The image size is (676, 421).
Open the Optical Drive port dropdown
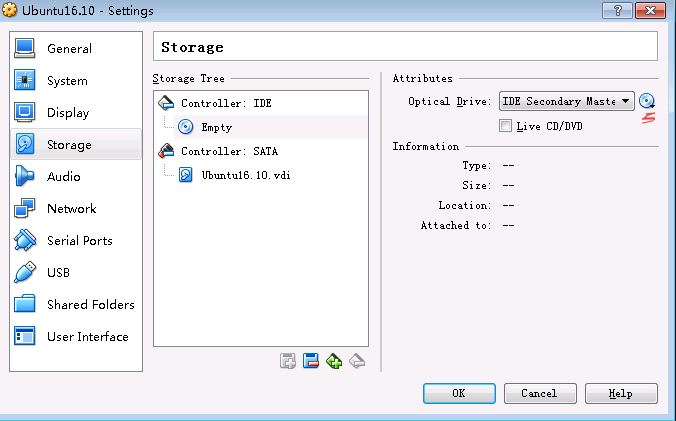click(566, 101)
